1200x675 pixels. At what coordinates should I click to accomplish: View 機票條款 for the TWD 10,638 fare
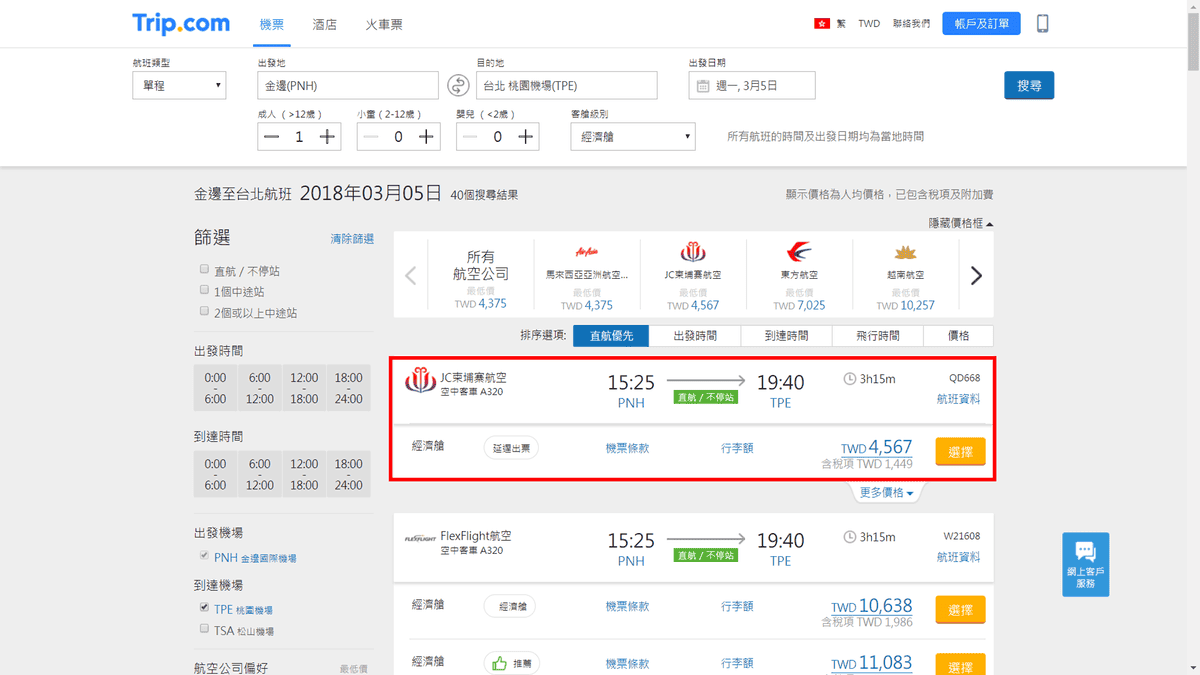click(627, 606)
